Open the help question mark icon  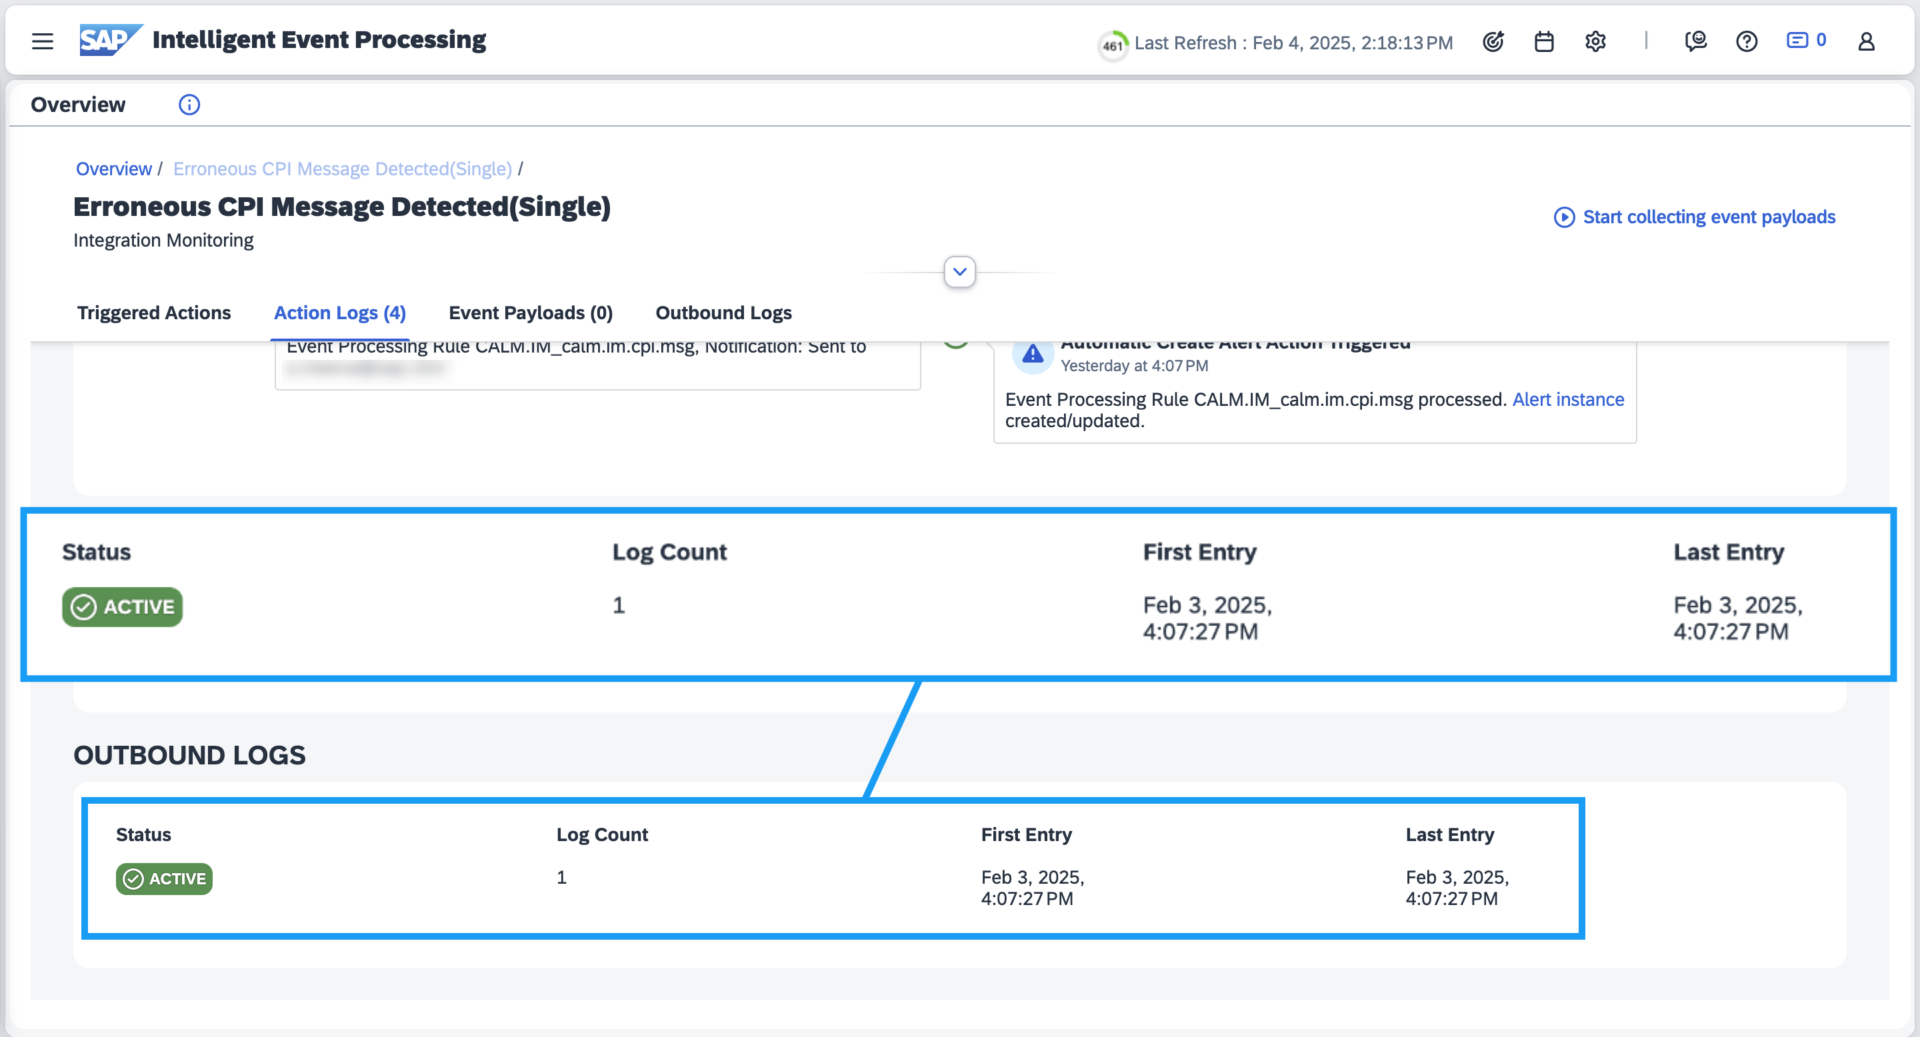[x=1746, y=41]
